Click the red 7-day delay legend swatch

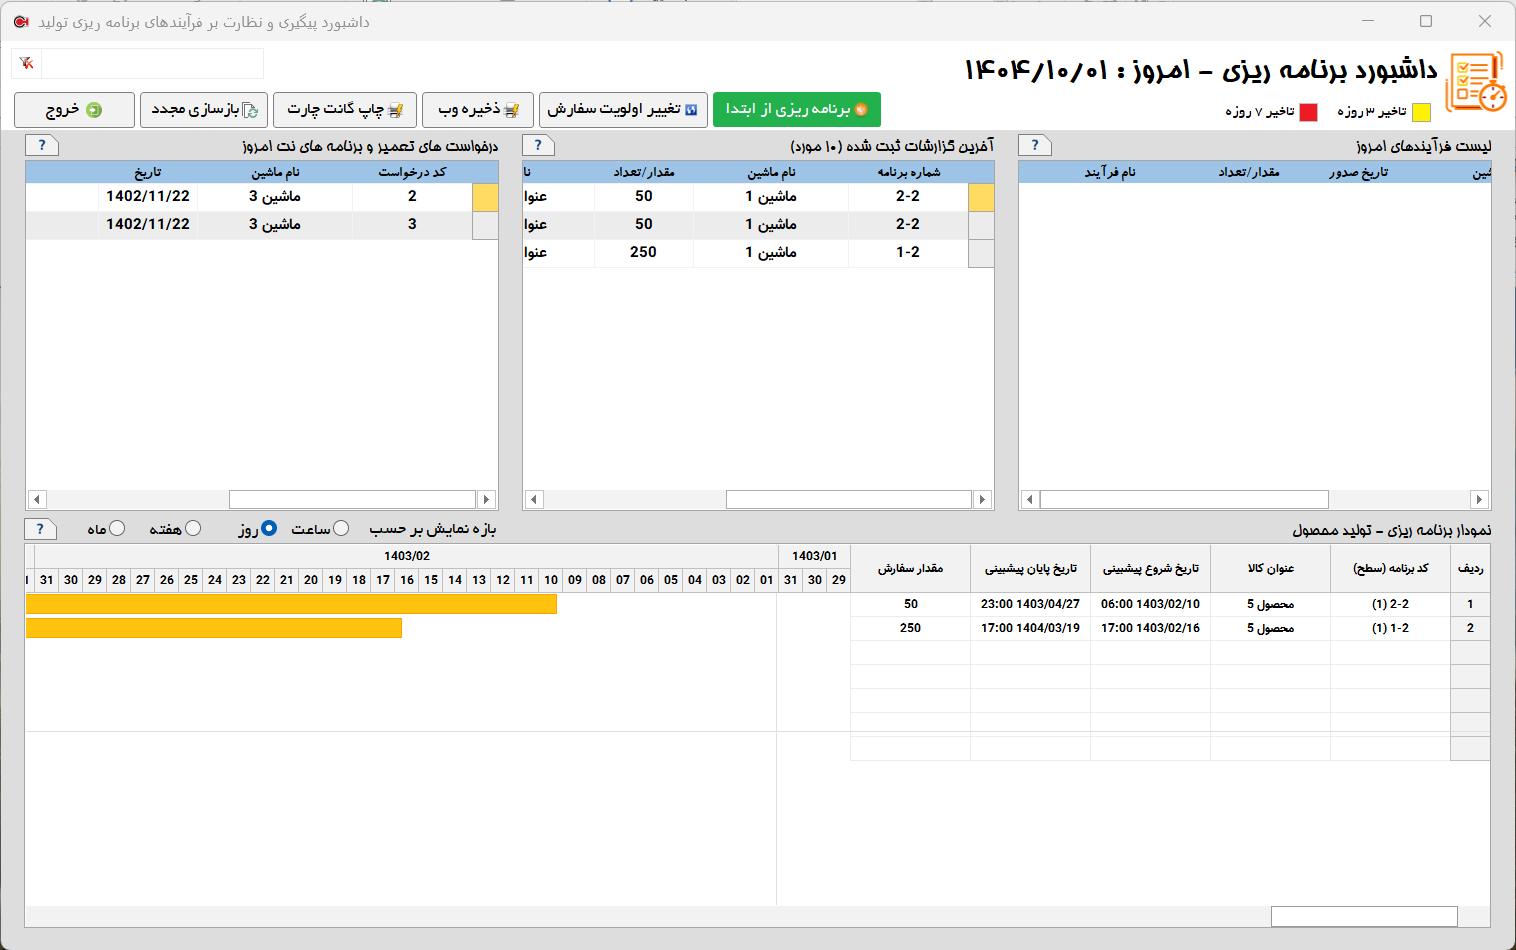[1308, 112]
